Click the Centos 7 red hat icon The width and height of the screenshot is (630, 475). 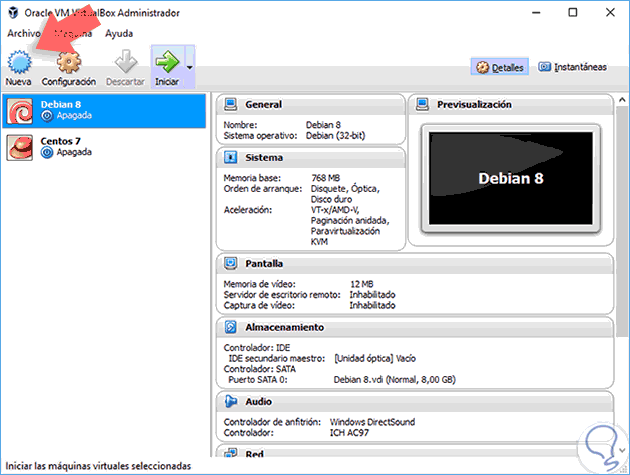click(x=20, y=147)
